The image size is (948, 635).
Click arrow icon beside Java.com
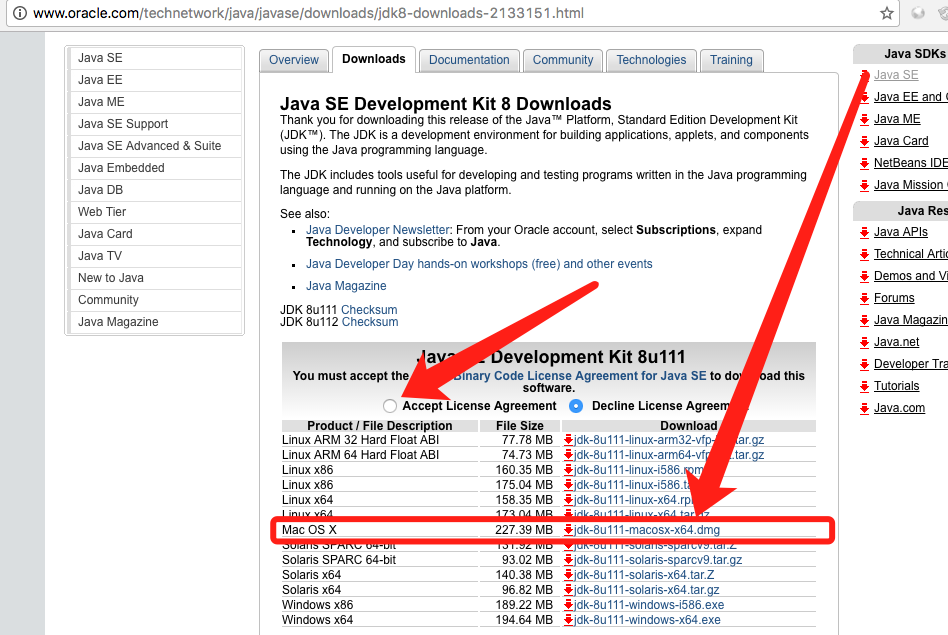click(865, 409)
